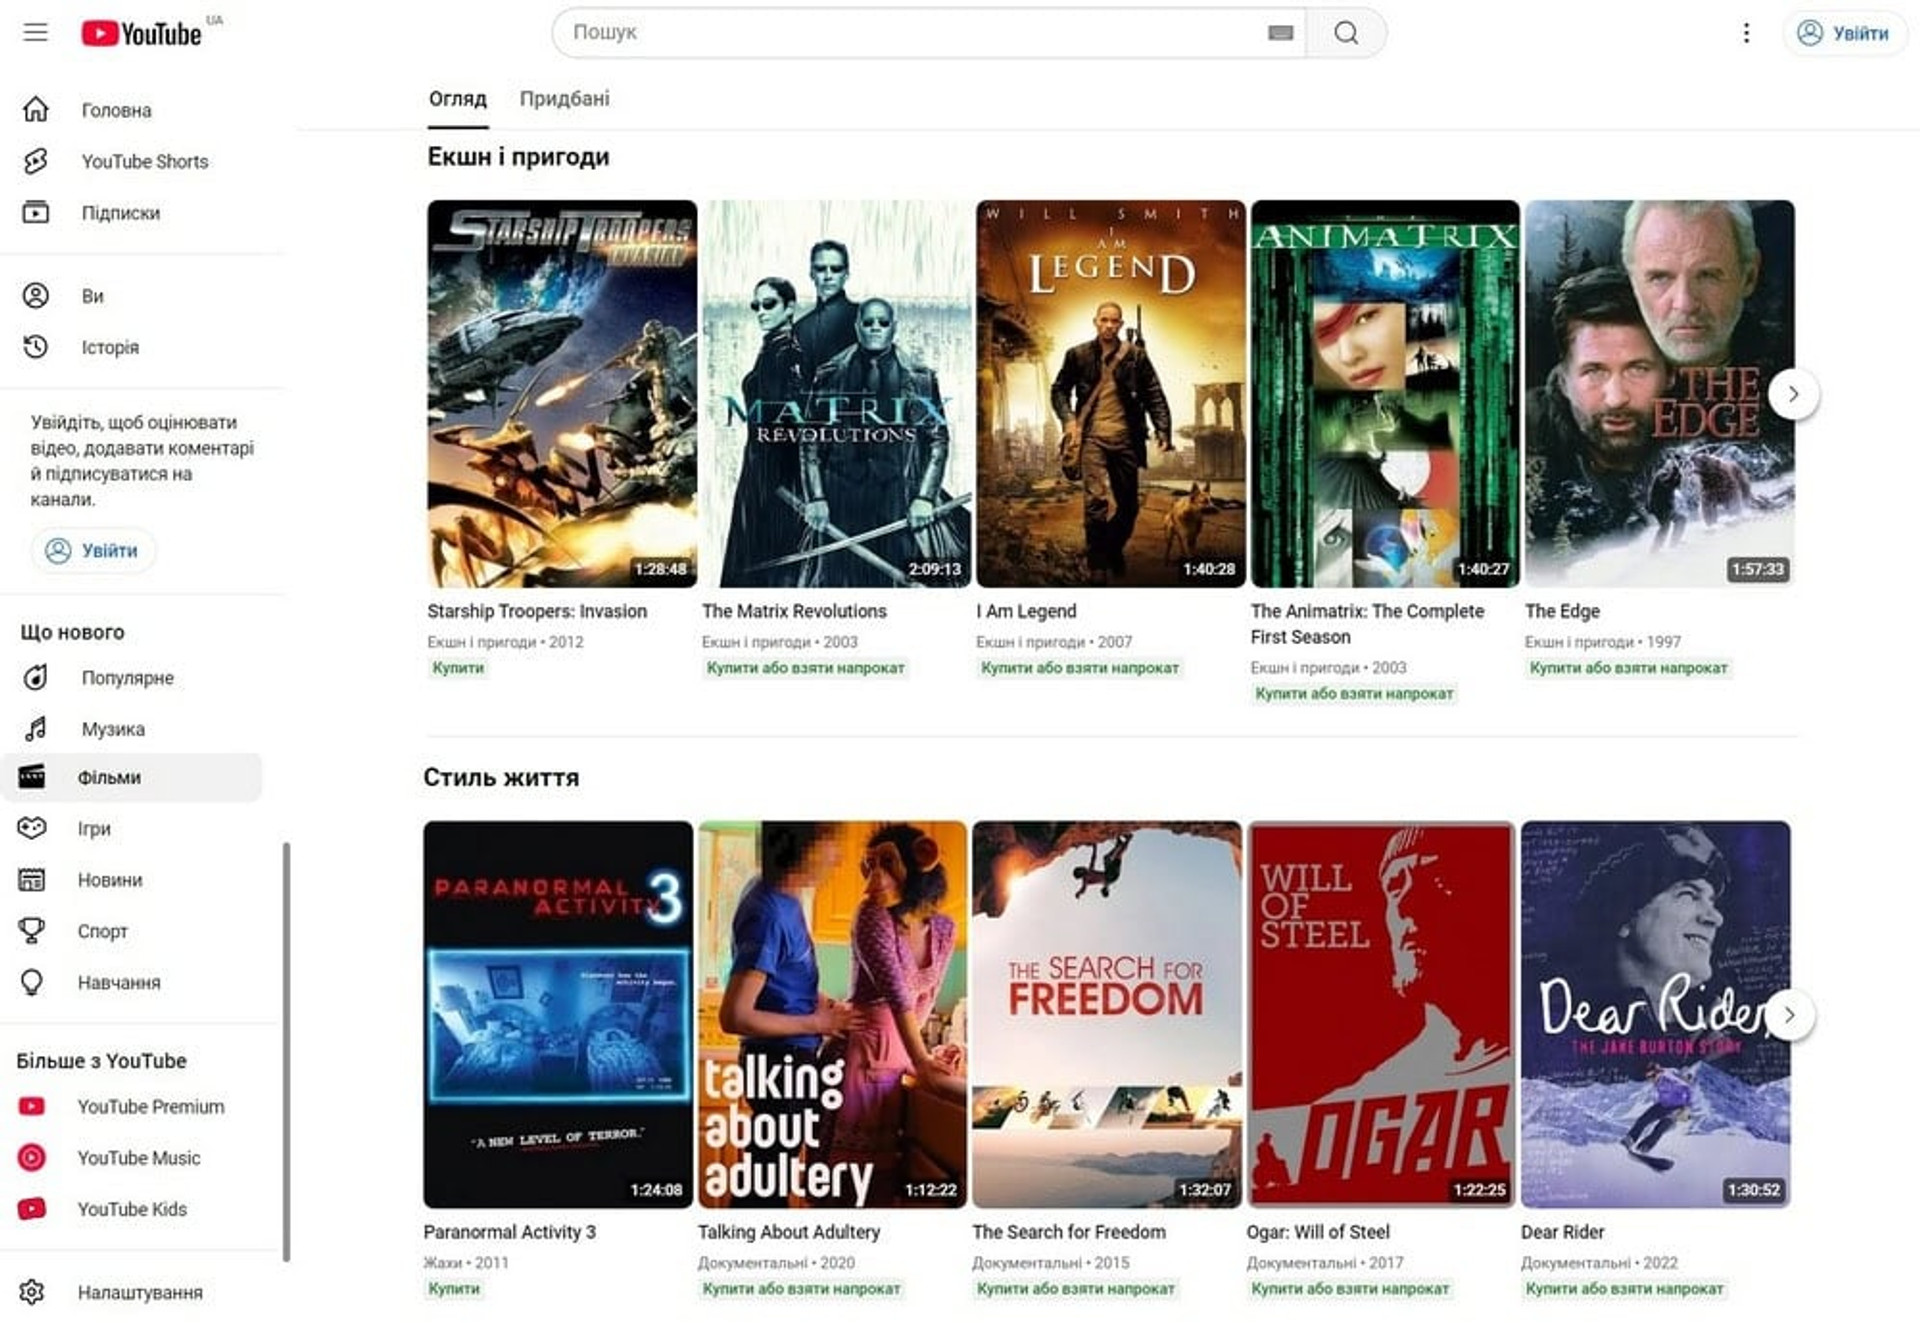This screenshot has height=1327, width=1920.
Task: Click the top-right Увійти button
Action: [x=1845, y=33]
